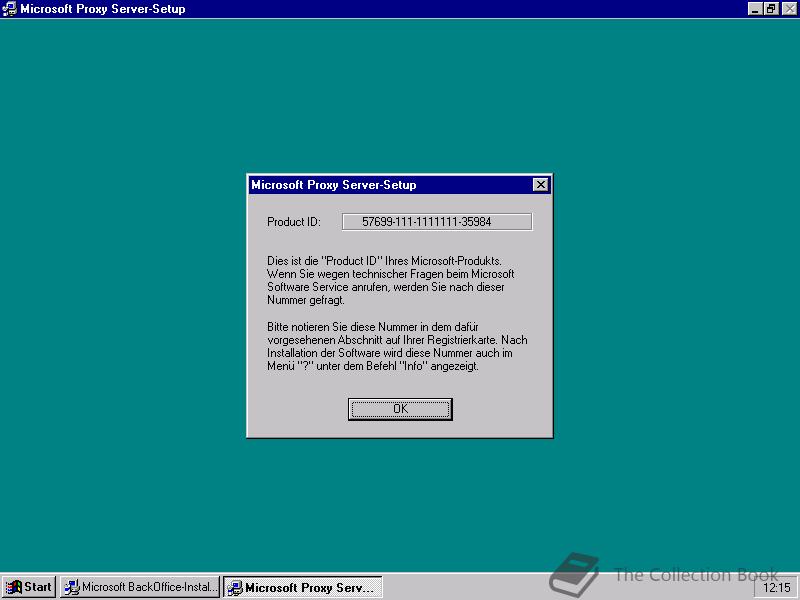Select the Microsoft Proxy Serv... taskbar button

click(x=303, y=587)
